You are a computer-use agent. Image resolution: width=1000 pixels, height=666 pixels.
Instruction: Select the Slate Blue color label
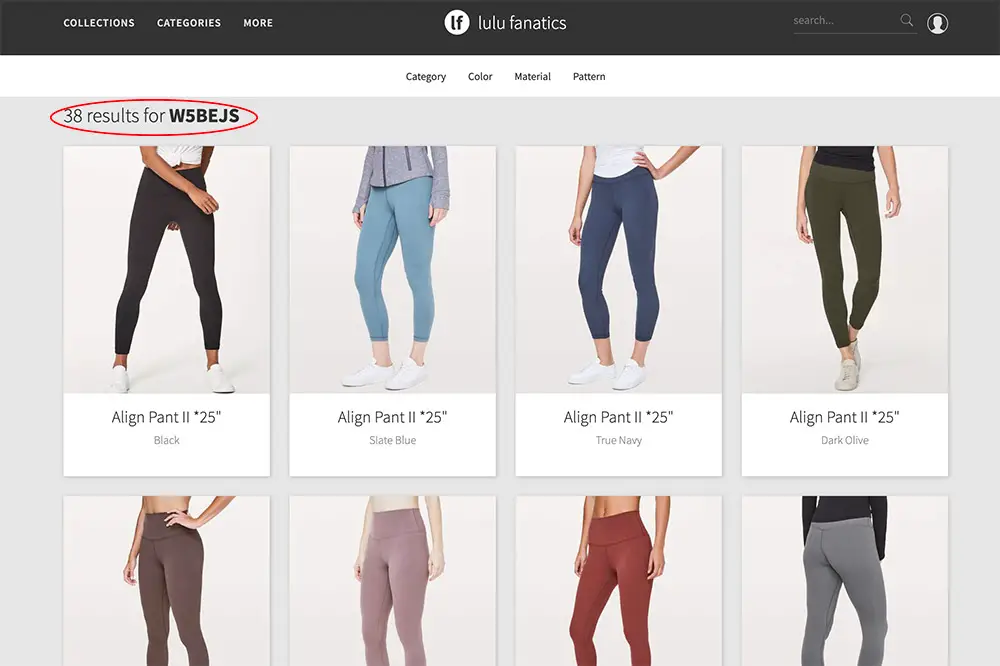pos(392,440)
